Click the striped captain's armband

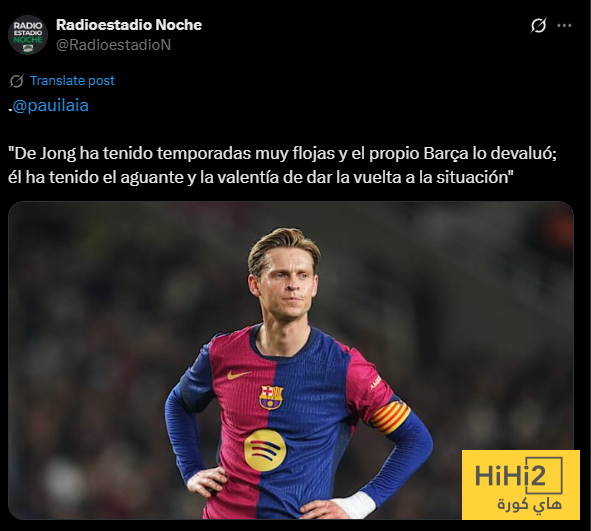click(390, 418)
